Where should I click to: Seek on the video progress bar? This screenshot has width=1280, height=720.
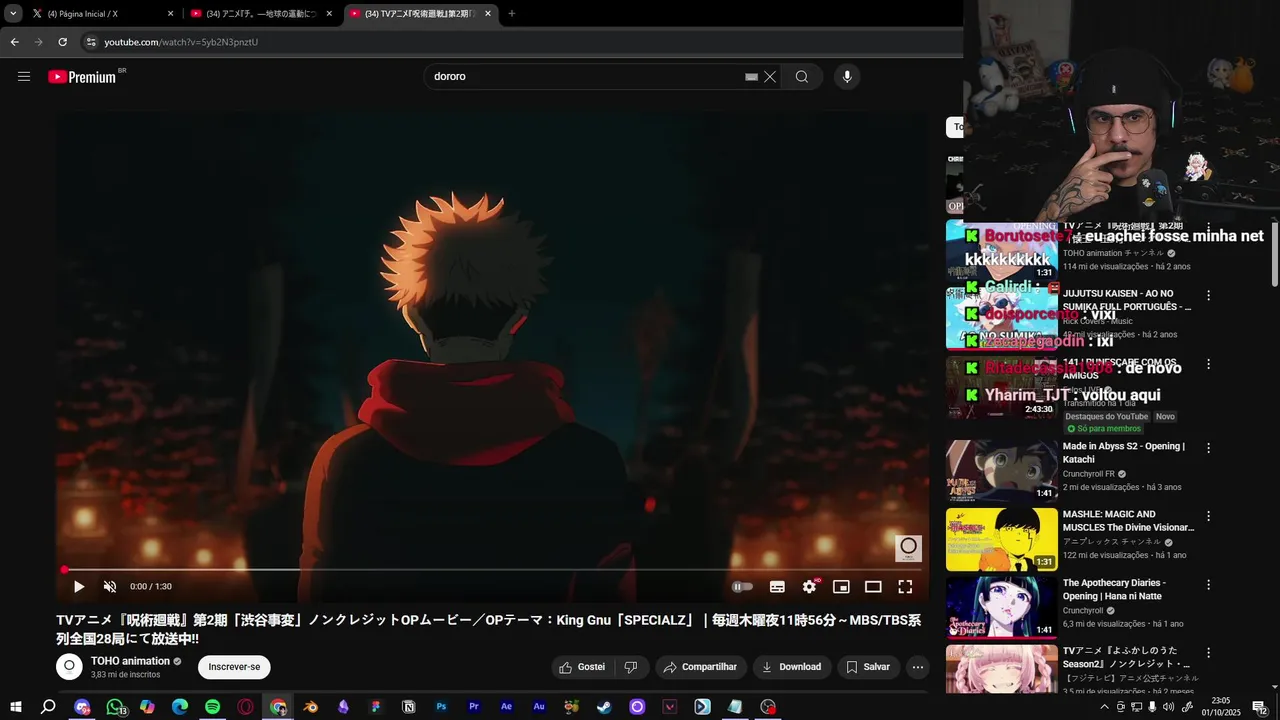(x=492, y=570)
